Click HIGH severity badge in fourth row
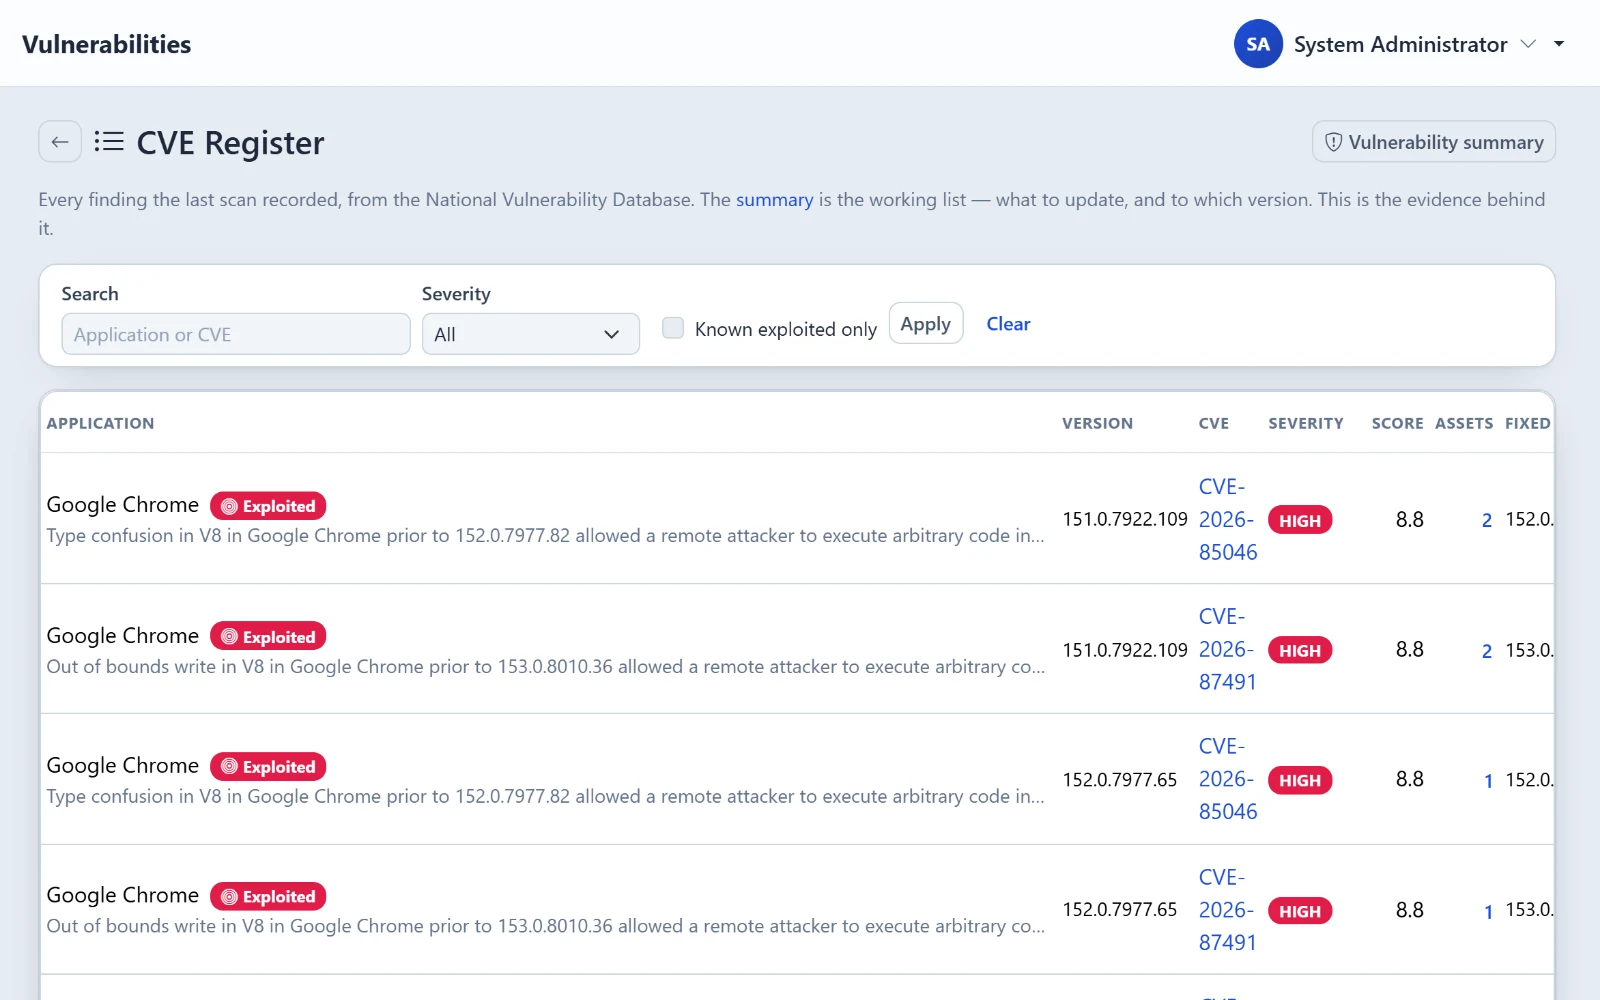1600x1000 pixels. 1300,911
